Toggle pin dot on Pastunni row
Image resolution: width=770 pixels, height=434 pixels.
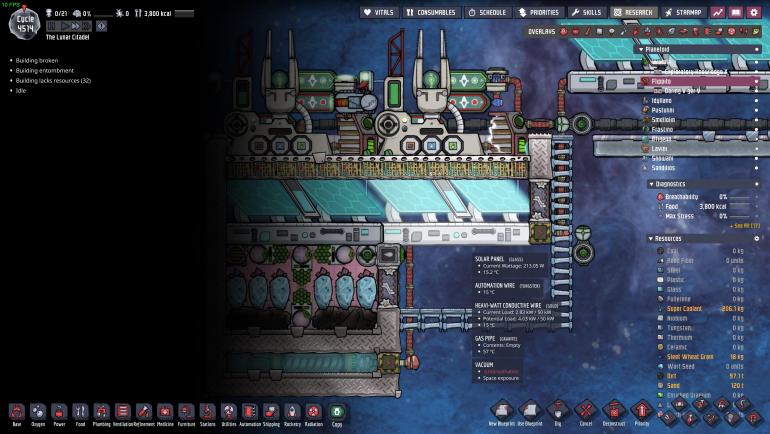(756, 110)
